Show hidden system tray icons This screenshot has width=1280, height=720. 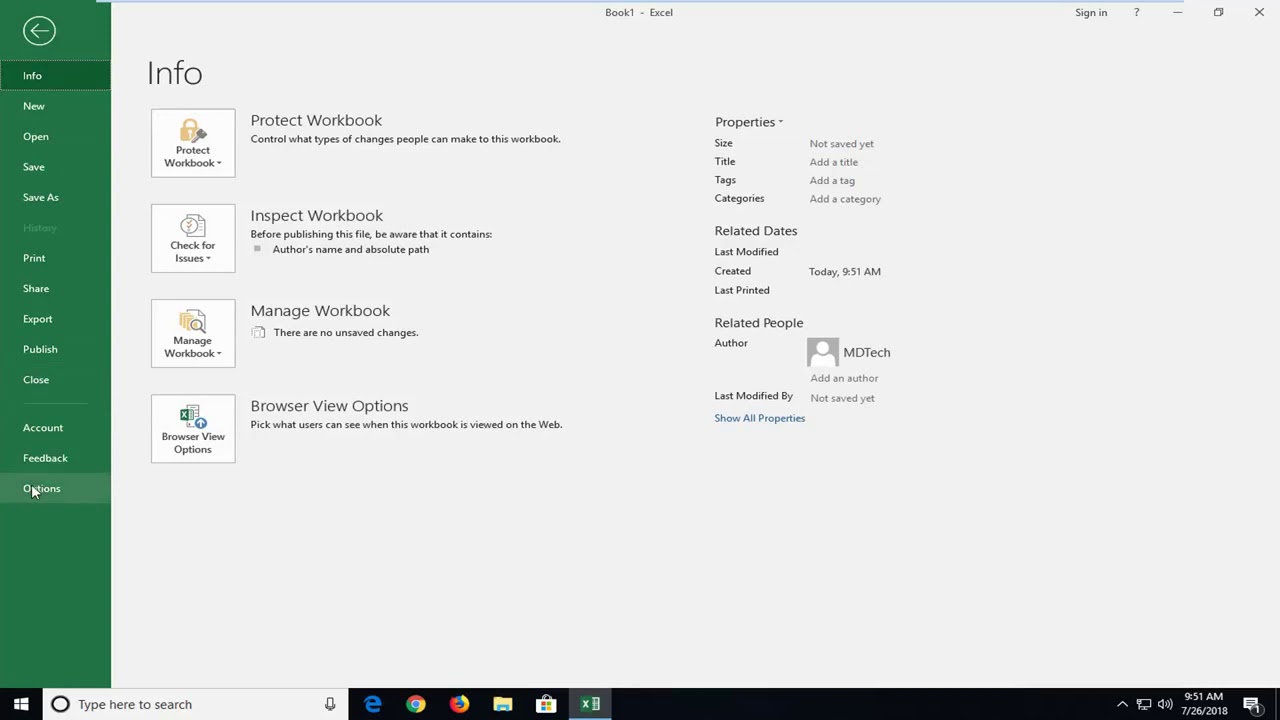[1122, 704]
